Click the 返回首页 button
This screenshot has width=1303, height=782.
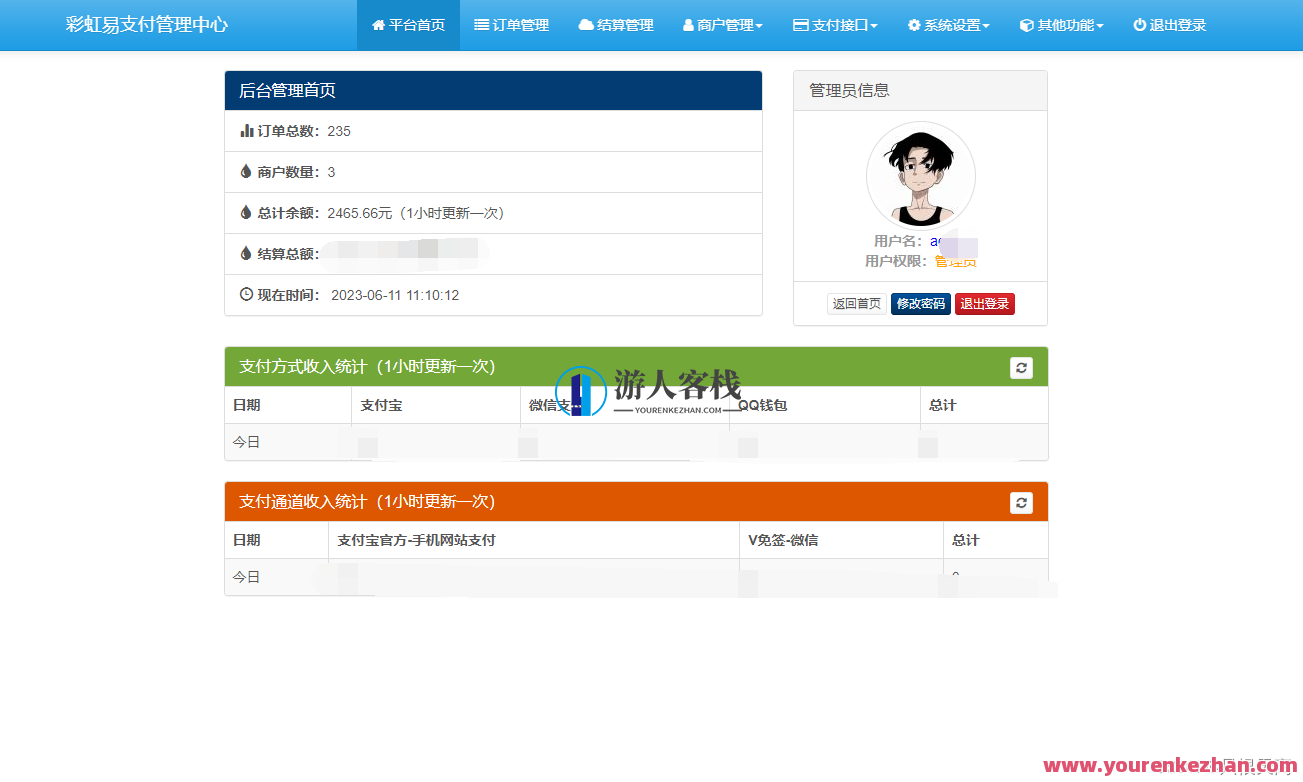coord(856,303)
